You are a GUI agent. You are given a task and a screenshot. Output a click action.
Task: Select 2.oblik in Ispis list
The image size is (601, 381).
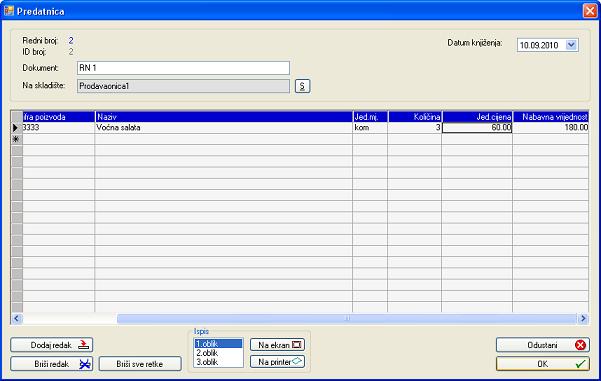pos(218,353)
